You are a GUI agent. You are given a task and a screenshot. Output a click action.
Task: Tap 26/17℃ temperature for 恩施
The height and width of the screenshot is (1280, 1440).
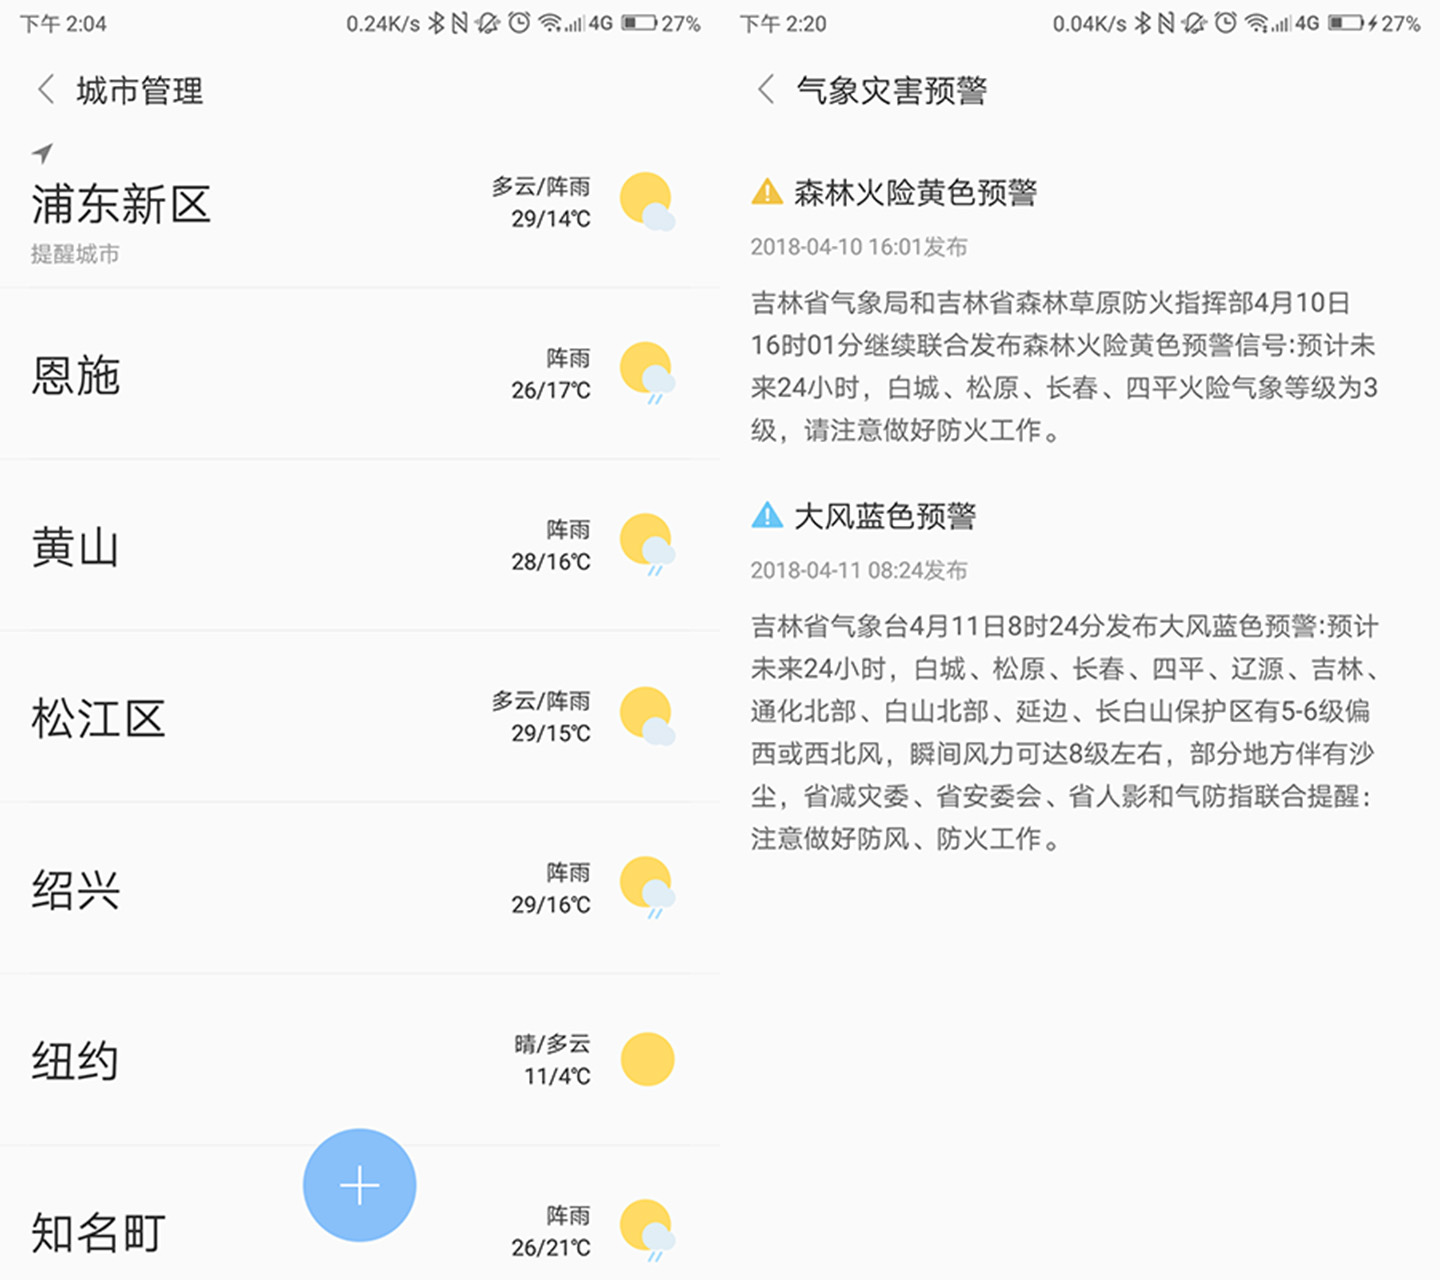551,390
